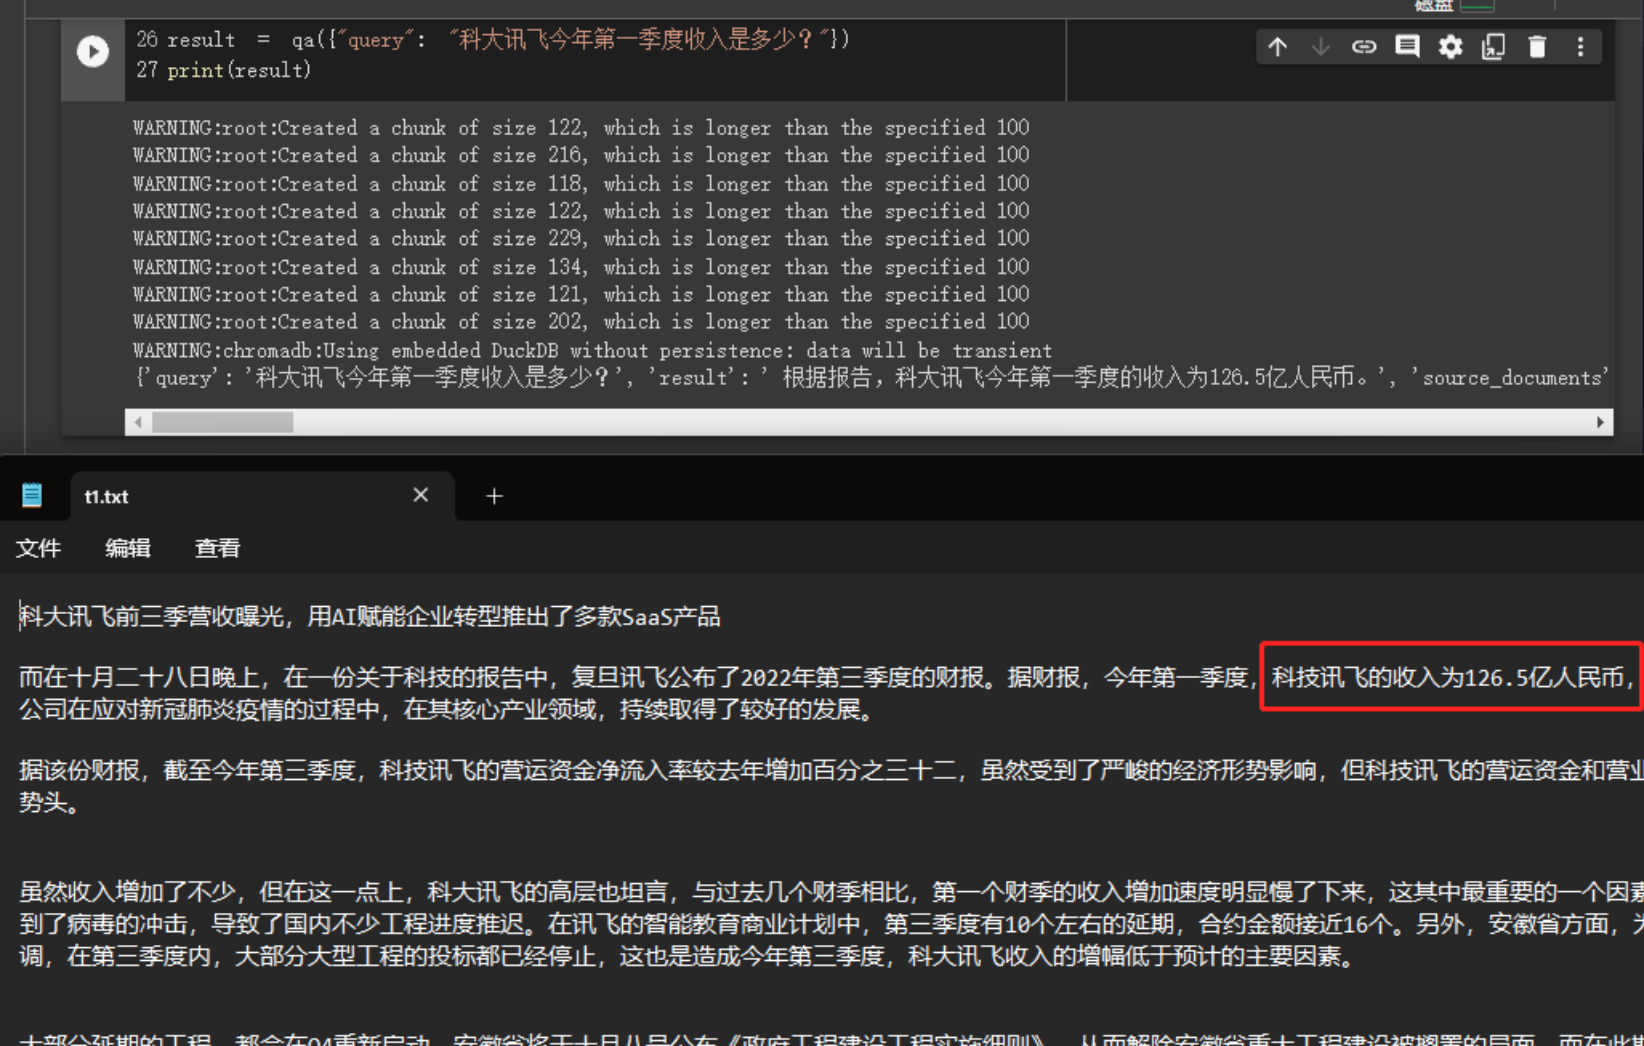Run the notebook cell with the play button
Image resolution: width=1644 pixels, height=1046 pixels.
(x=93, y=51)
